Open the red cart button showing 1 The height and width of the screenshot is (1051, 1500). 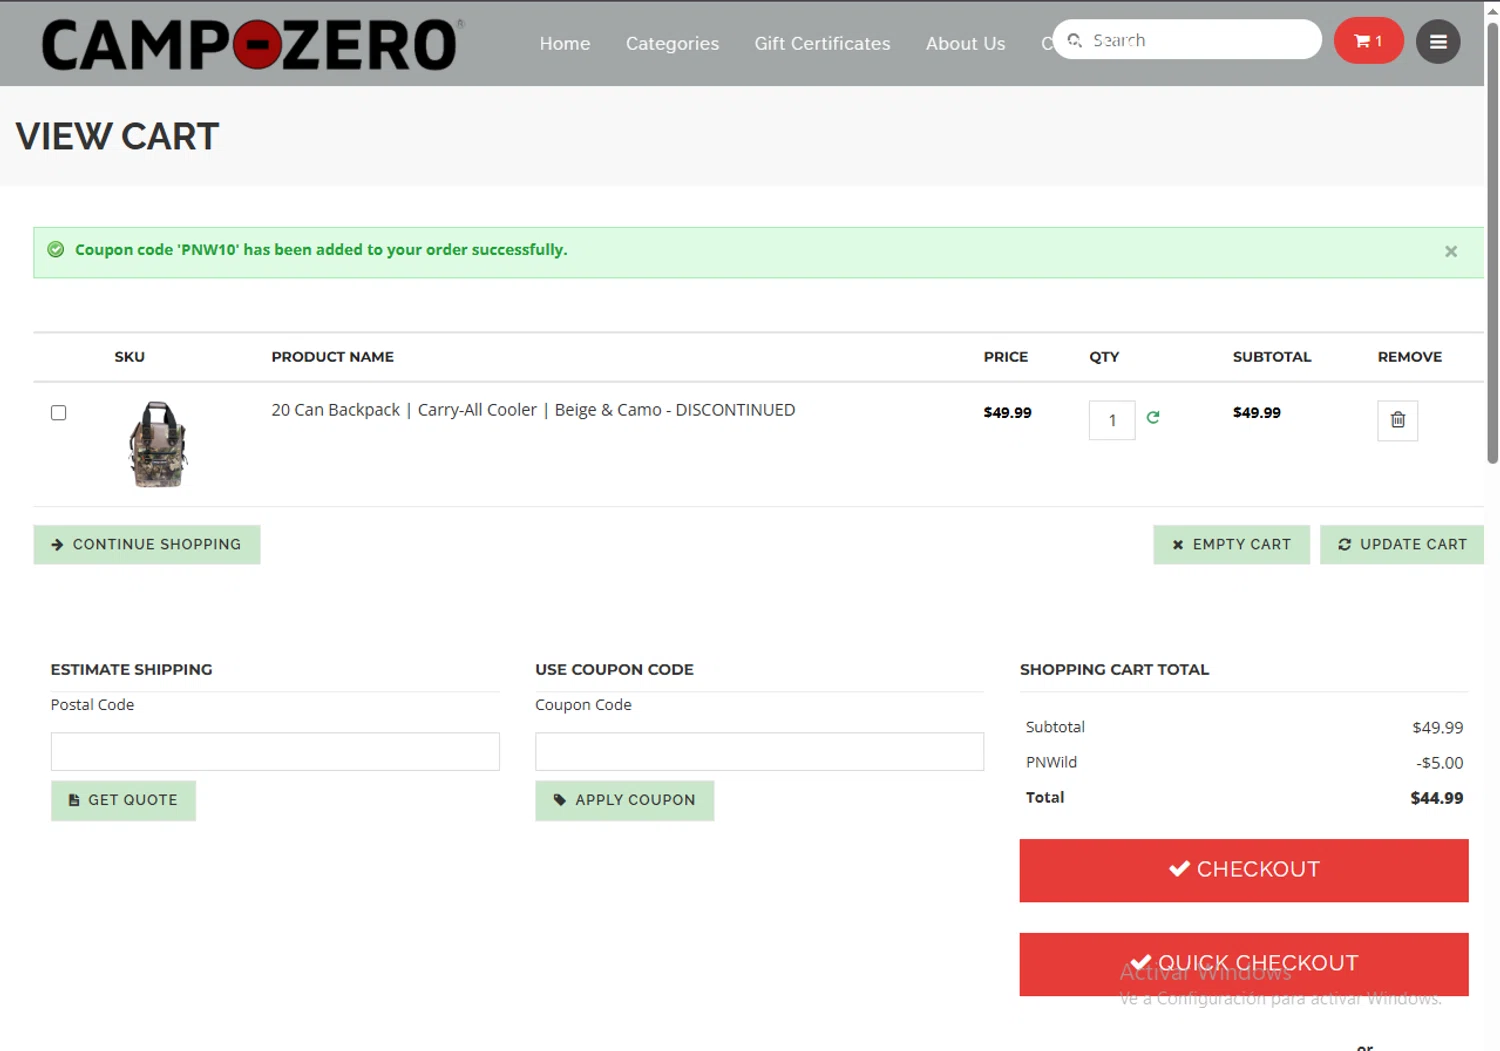1368,41
